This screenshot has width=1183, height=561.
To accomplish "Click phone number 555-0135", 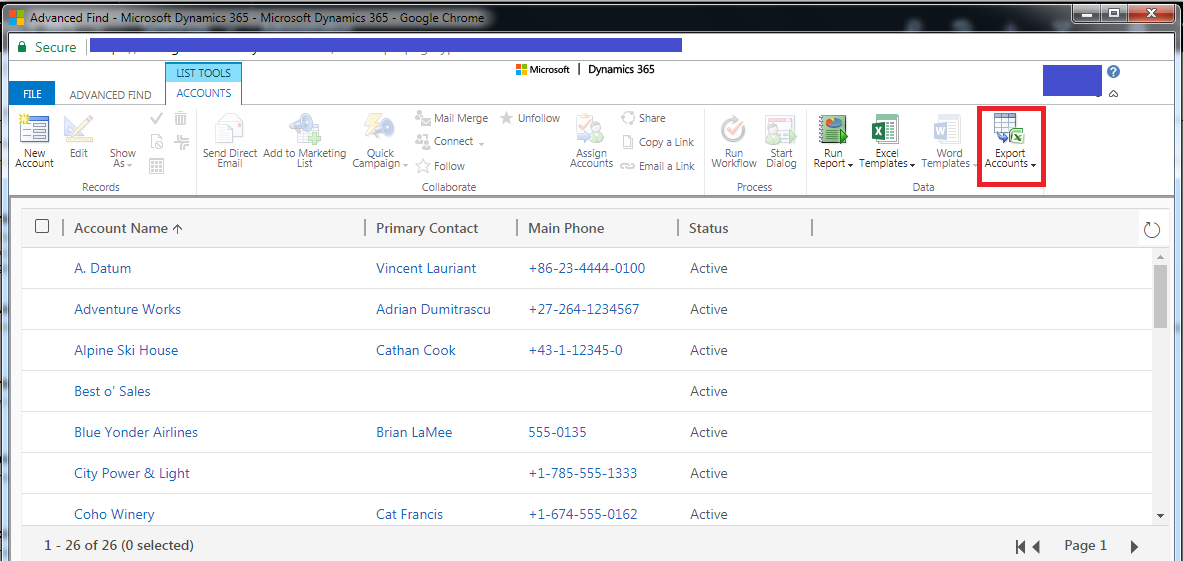I will [x=558, y=432].
